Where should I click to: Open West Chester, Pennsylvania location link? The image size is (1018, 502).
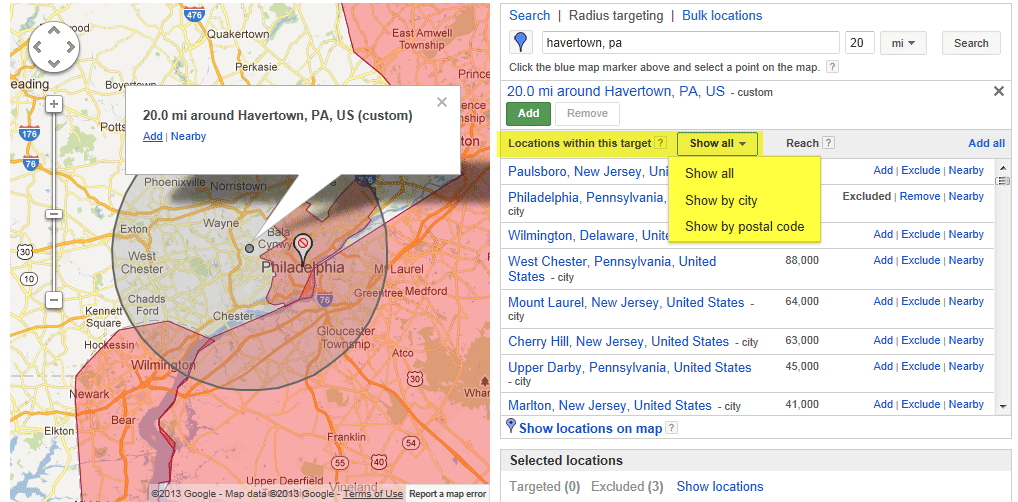tap(612, 269)
